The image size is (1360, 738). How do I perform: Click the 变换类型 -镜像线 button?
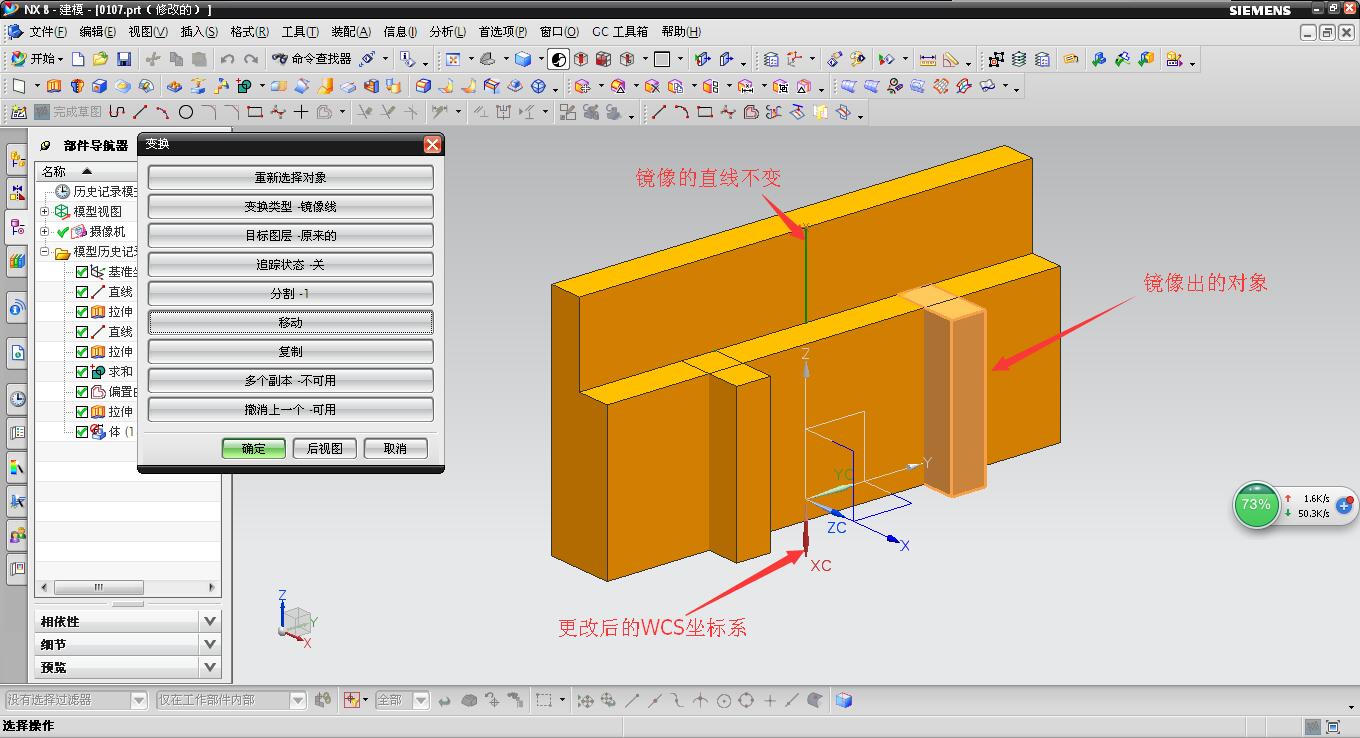[x=290, y=207]
